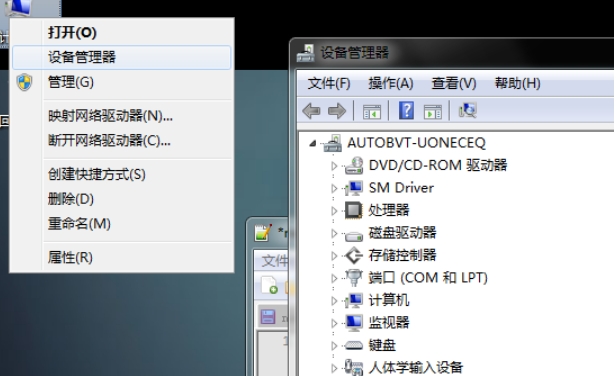
Task: Expand the DVD/CD-ROM 驱动器 node
Action: click(334, 166)
